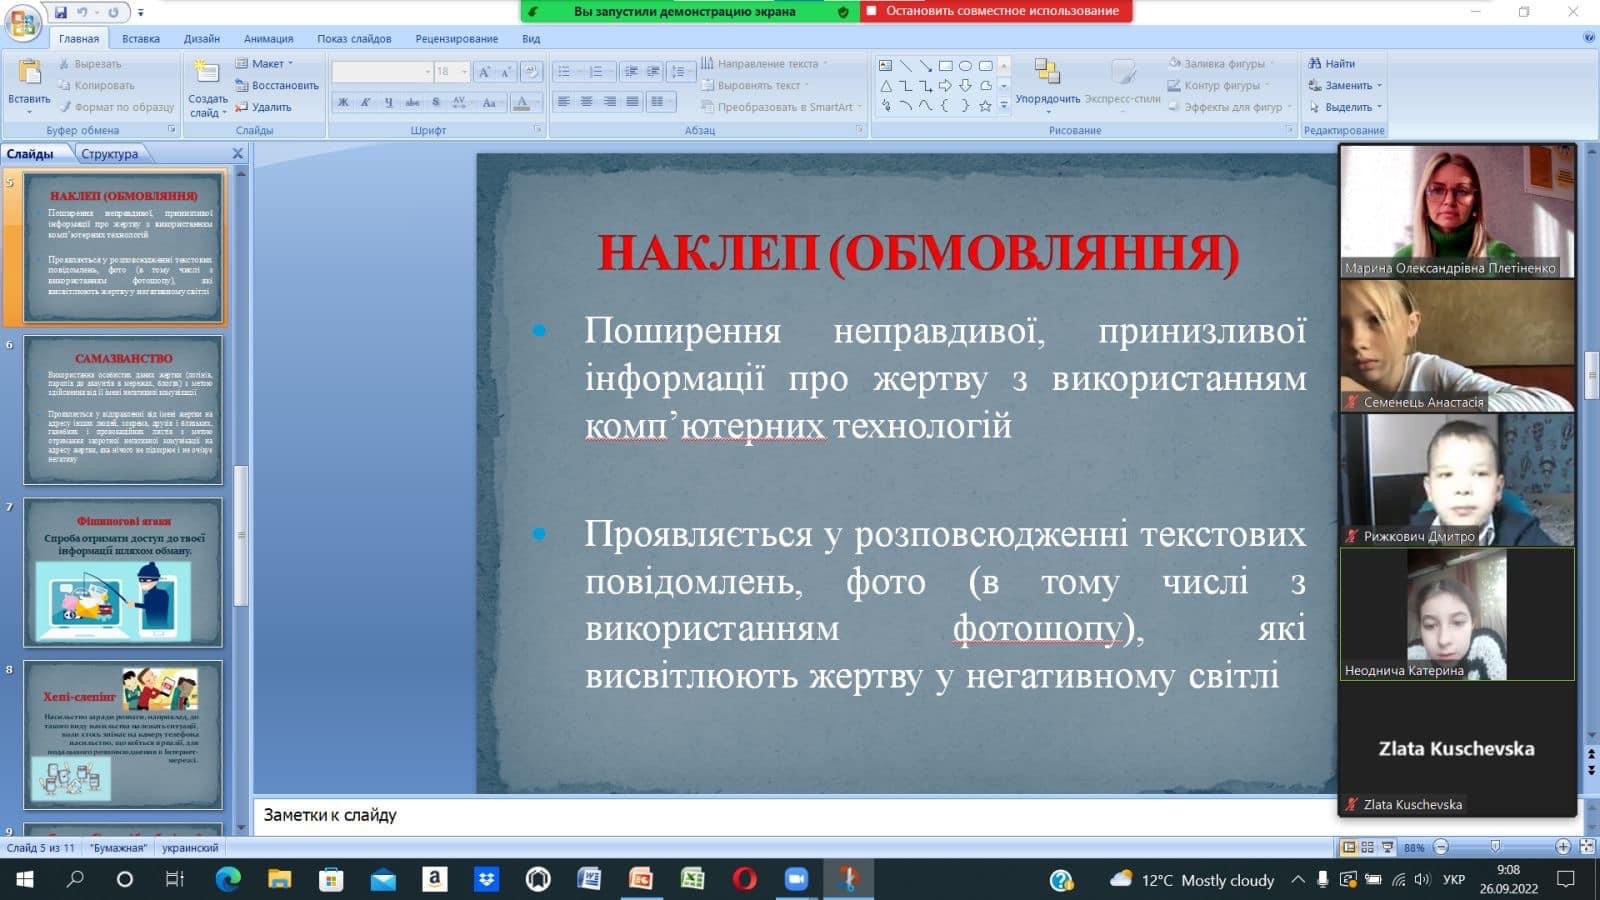The width and height of the screenshot is (1600, 900).
Task: Click the decrease font size icon
Action: point(508,72)
